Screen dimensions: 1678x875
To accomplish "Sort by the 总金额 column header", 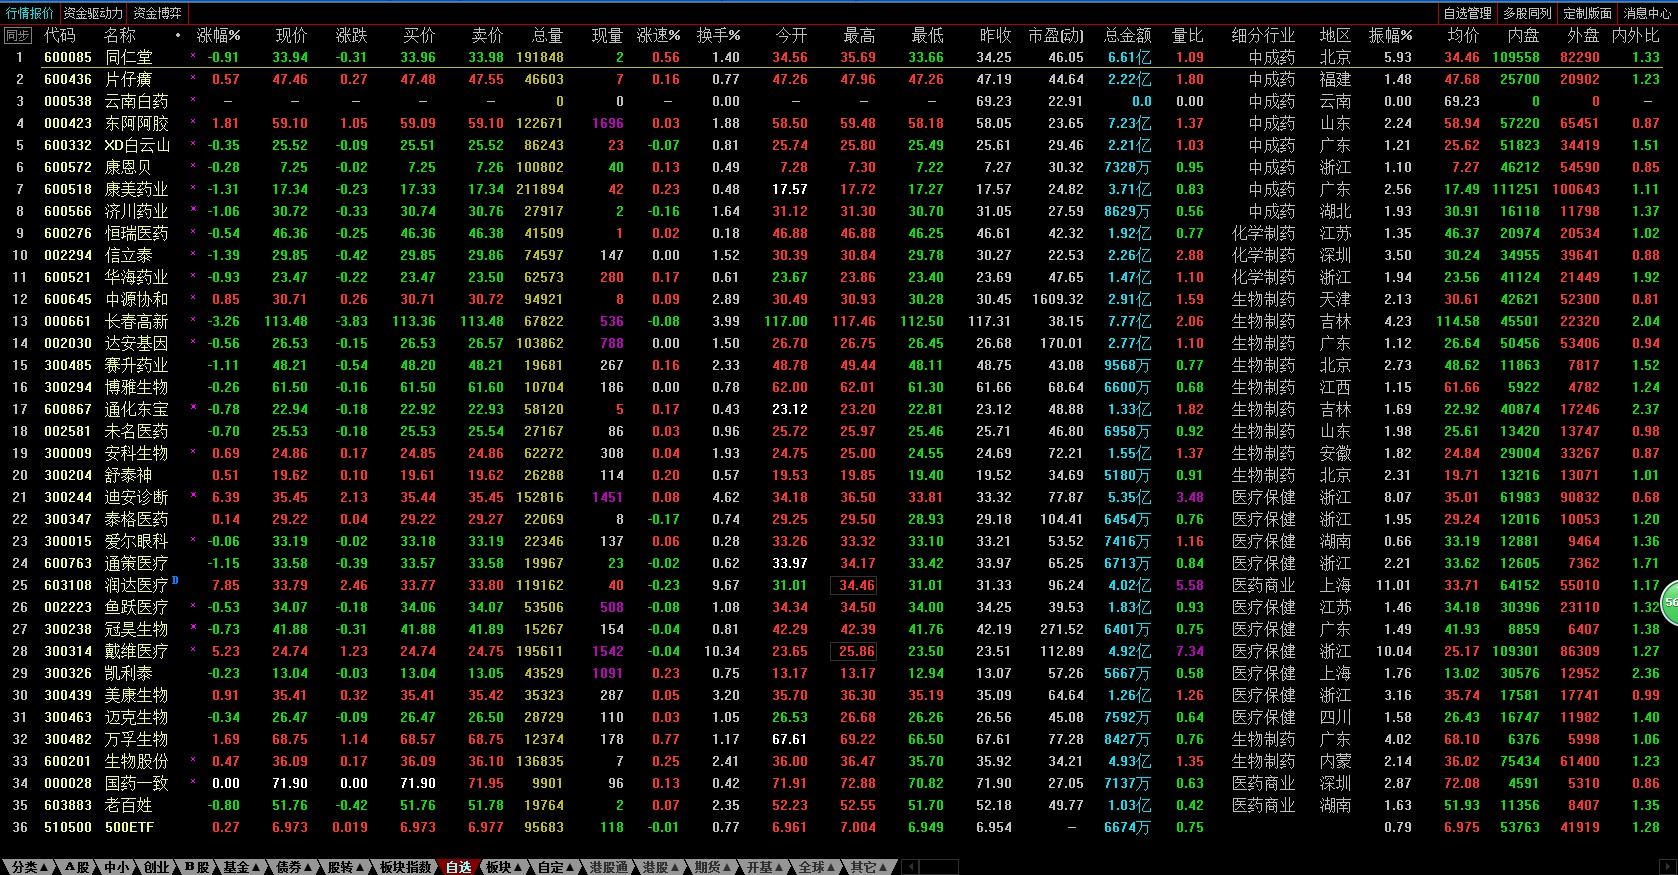I will [x=1127, y=35].
